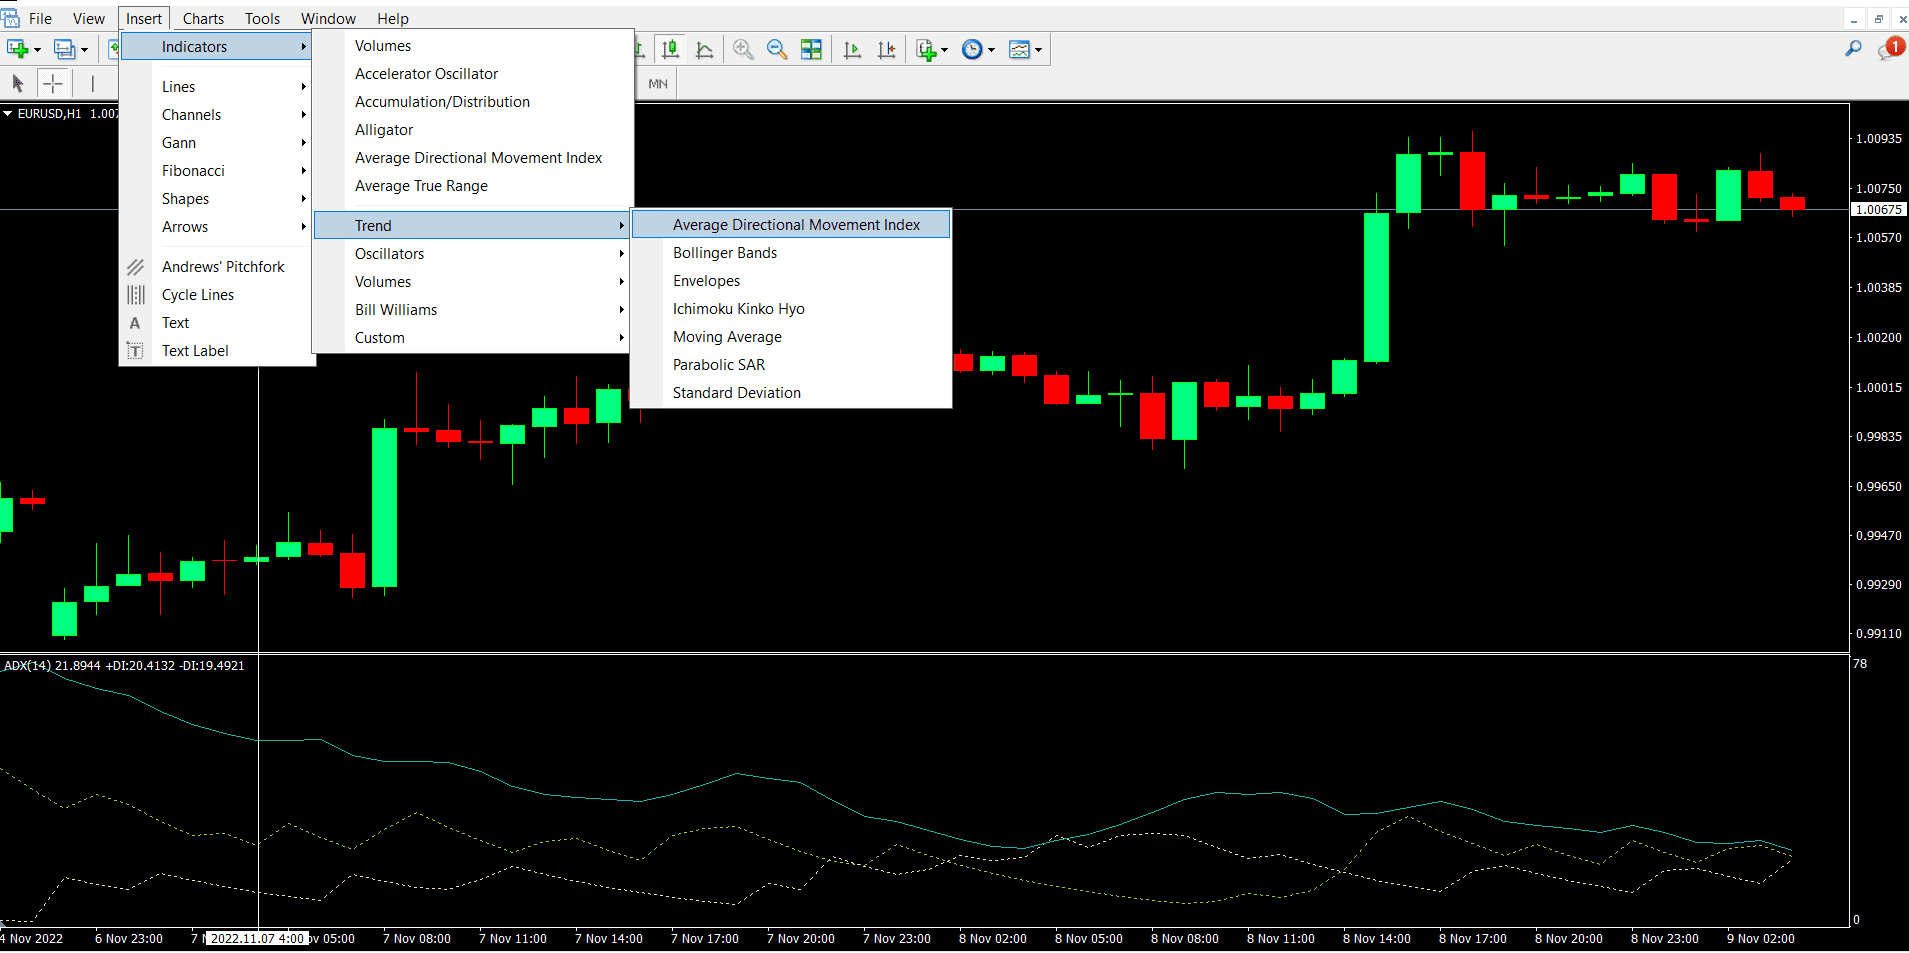Open the search magnifier icon

tap(1853, 48)
